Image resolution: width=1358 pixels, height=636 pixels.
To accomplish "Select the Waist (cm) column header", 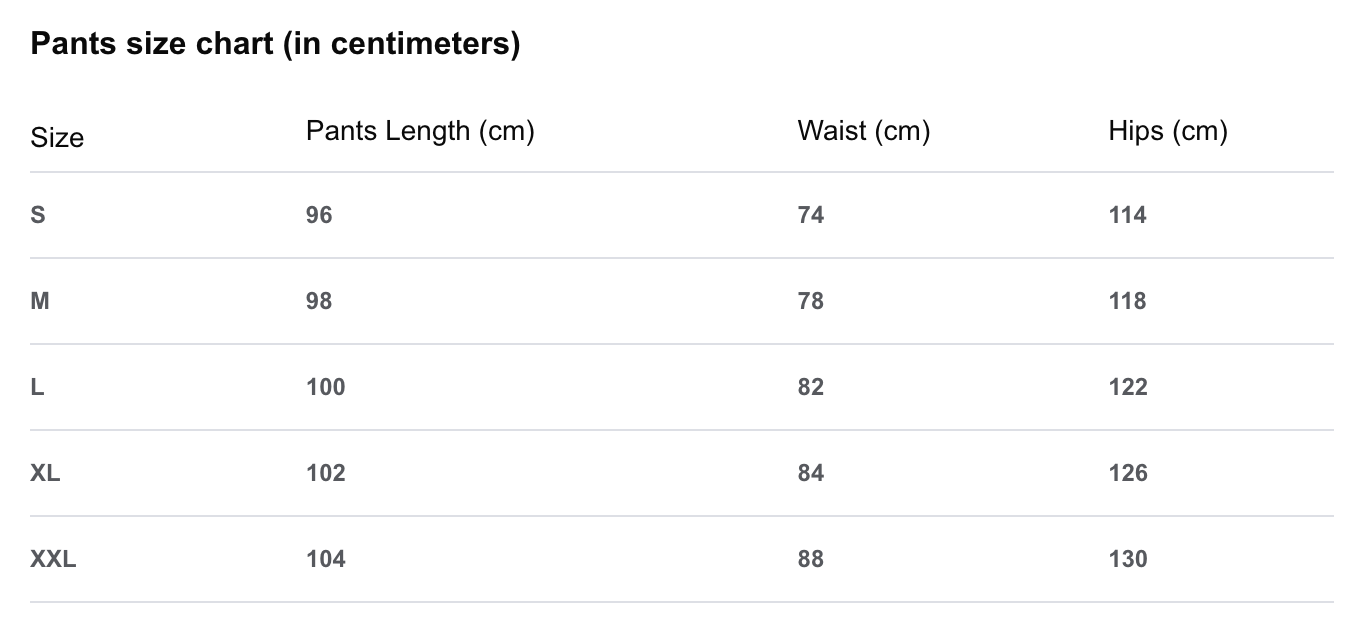I will [x=864, y=131].
